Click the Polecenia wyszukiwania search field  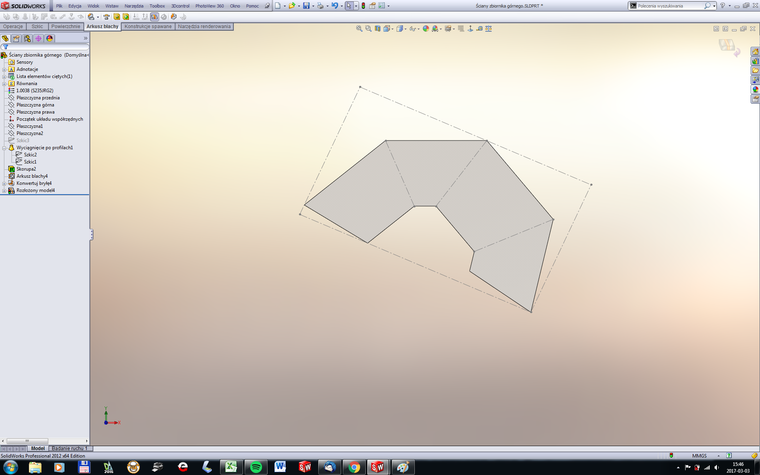pyautogui.click(x=669, y=6)
